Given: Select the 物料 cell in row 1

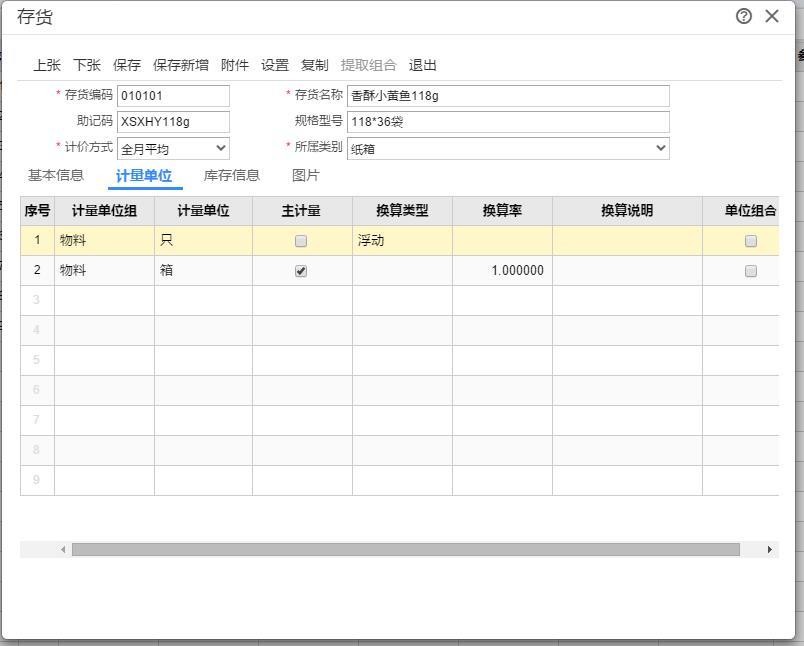Looking at the screenshot, I should coord(105,240).
